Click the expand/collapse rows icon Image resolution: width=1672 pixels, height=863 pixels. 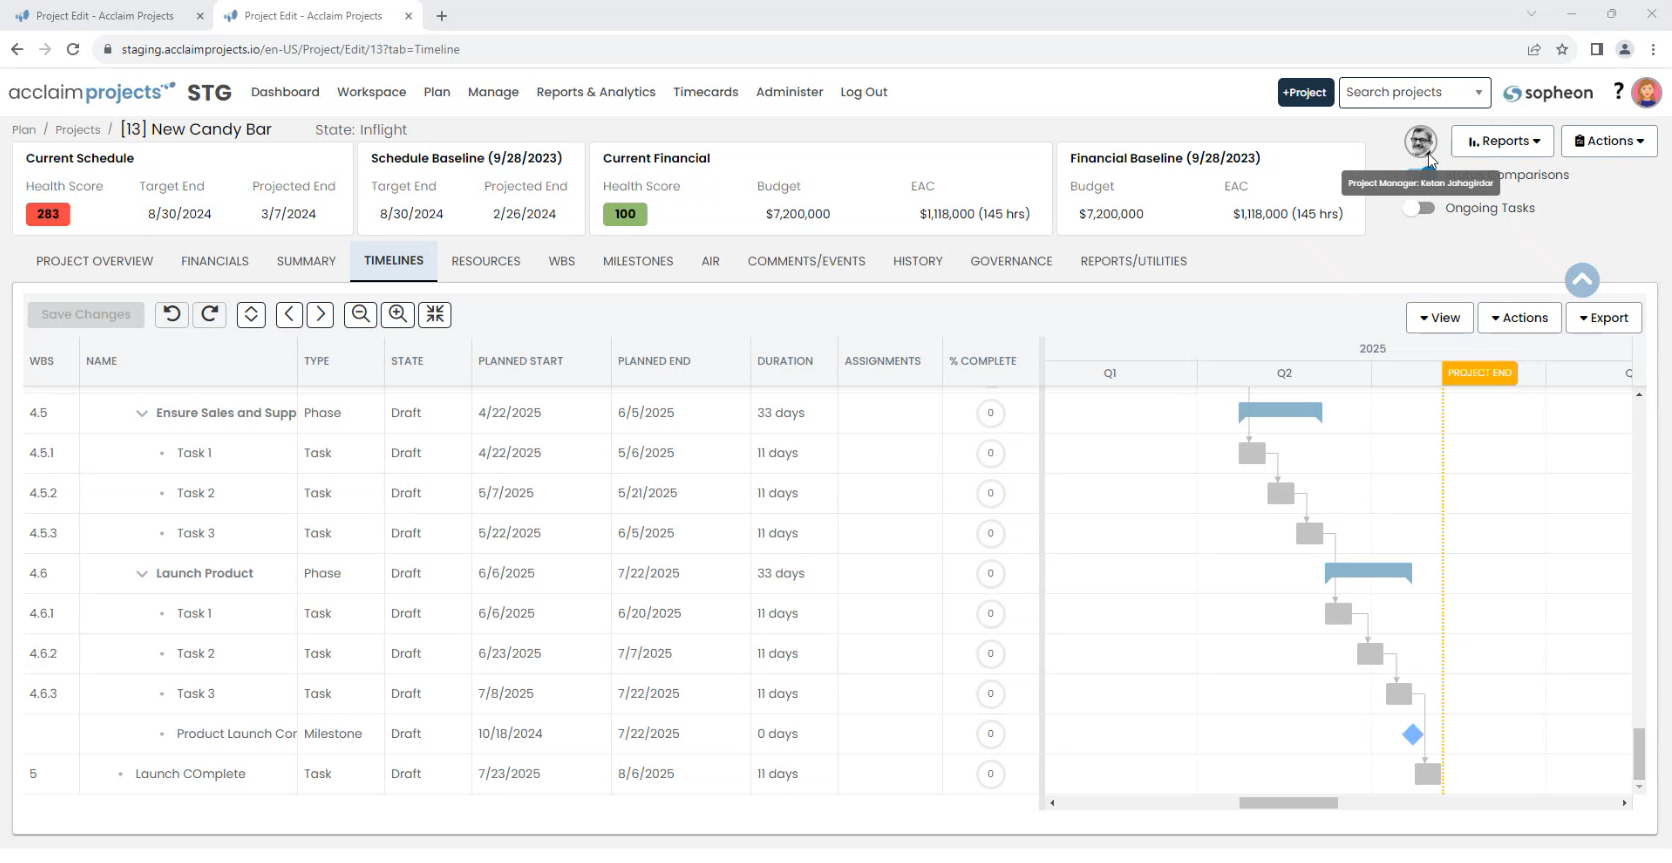[251, 315]
